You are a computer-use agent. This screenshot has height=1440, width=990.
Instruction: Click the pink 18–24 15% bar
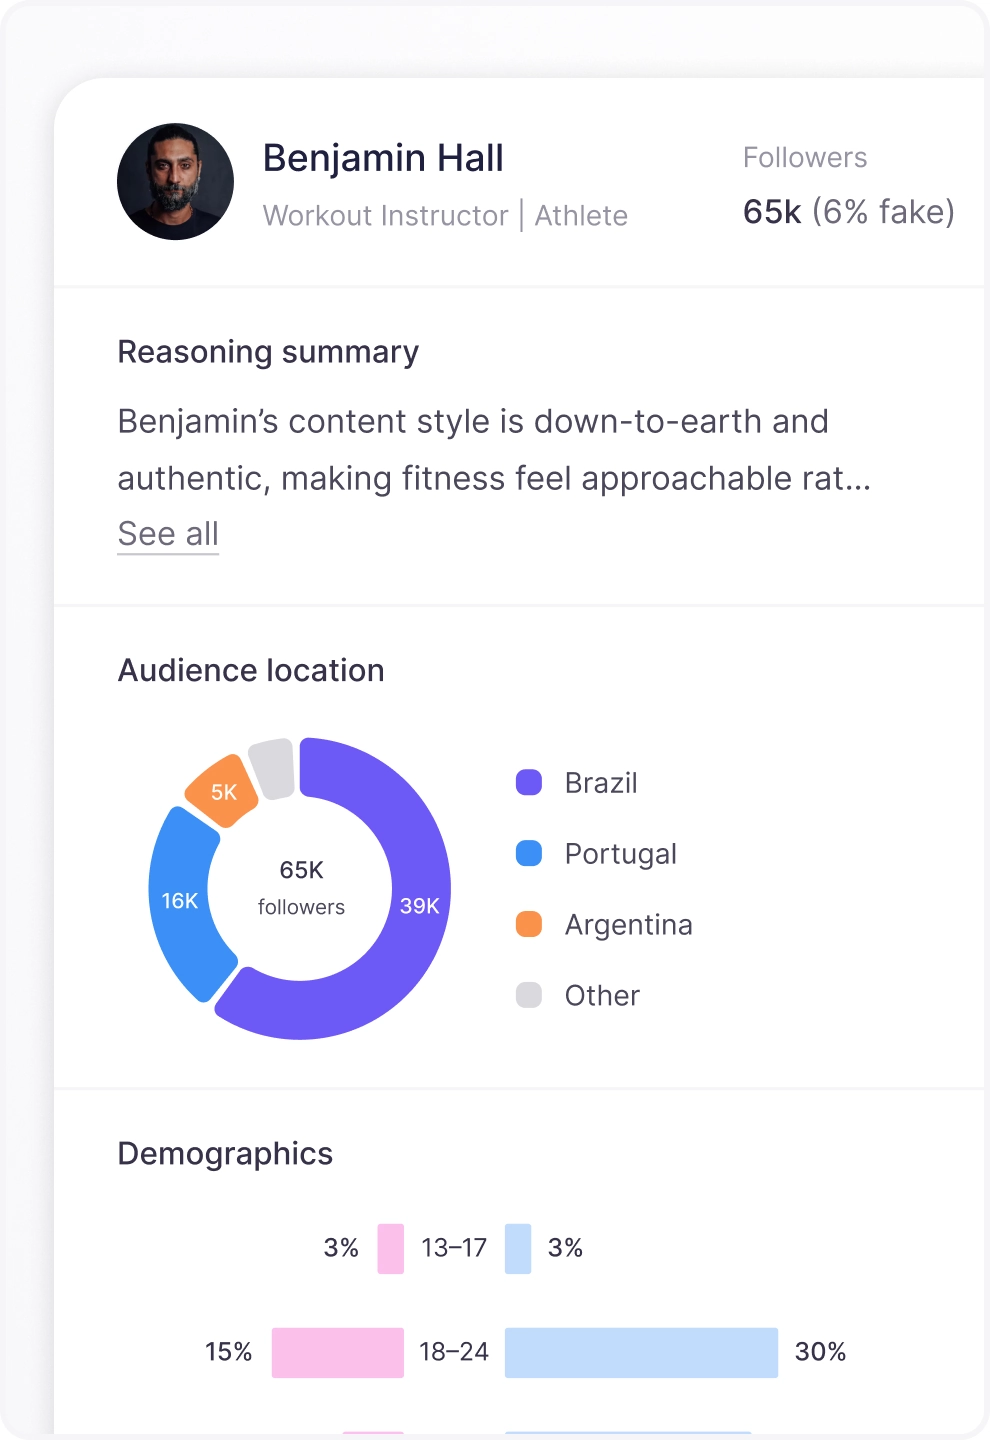(x=338, y=1352)
